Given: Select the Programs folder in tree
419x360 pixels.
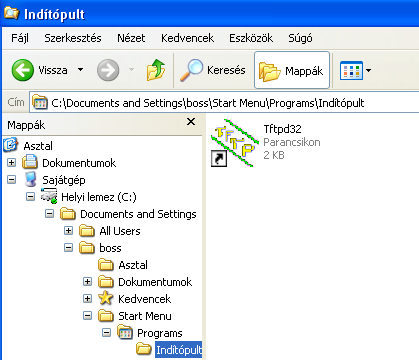Looking at the screenshot, I should [x=159, y=333].
